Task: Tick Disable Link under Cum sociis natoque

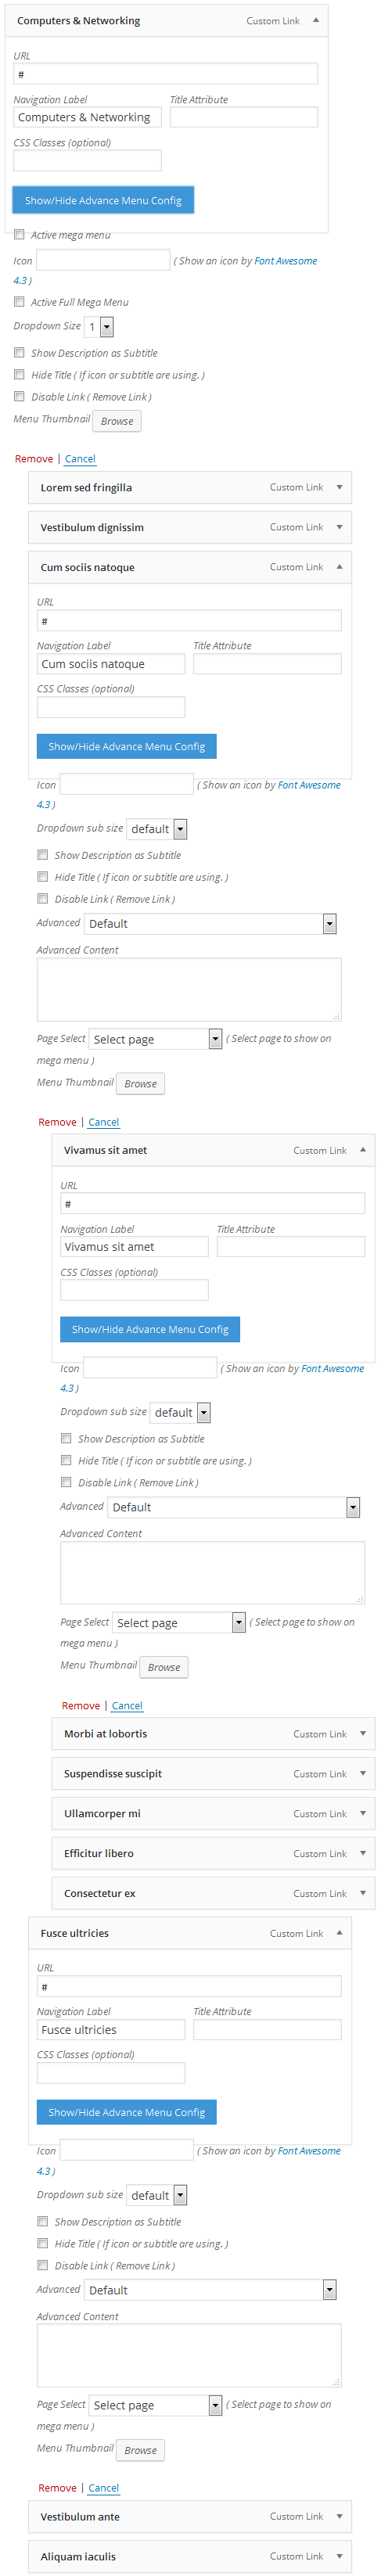Action: click(x=43, y=899)
